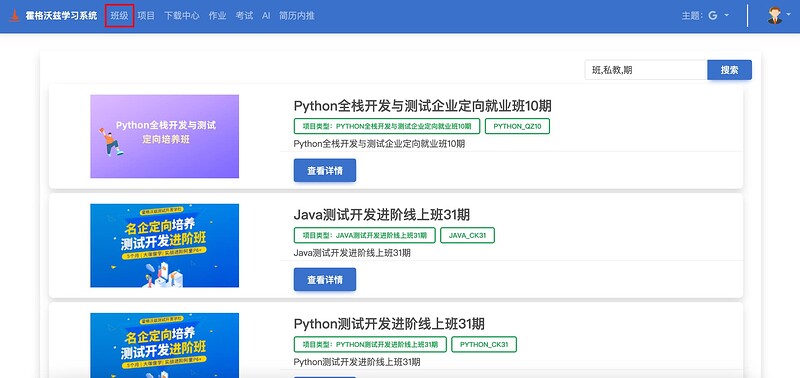Open the 项目 menu item
The image size is (800, 378).
(146, 16)
